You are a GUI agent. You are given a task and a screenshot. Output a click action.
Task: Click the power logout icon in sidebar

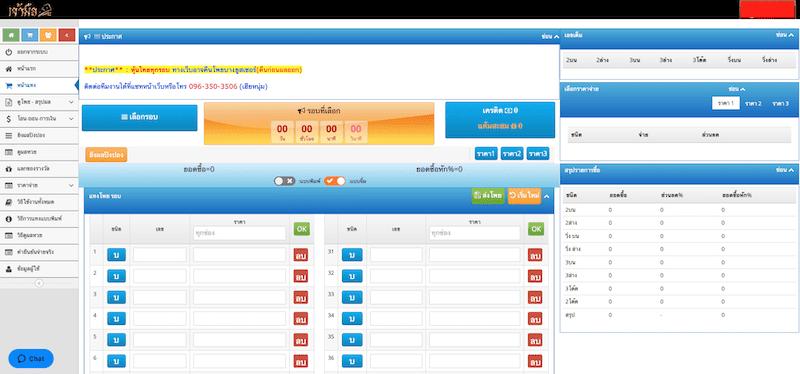(8, 52)
